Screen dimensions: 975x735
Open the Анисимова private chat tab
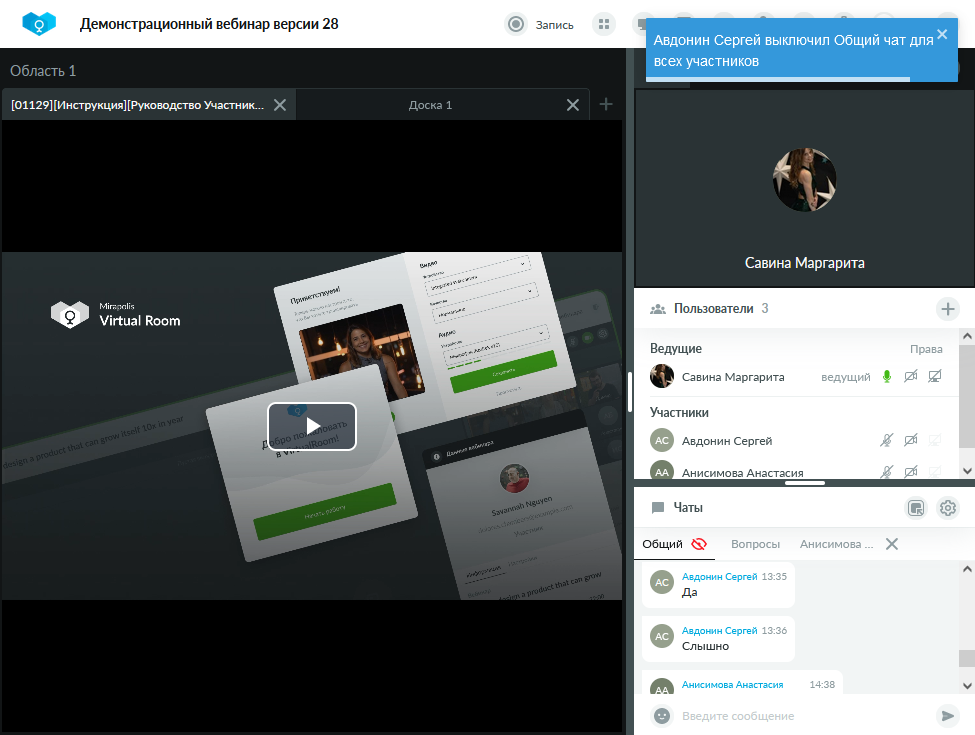click(836, 544)
